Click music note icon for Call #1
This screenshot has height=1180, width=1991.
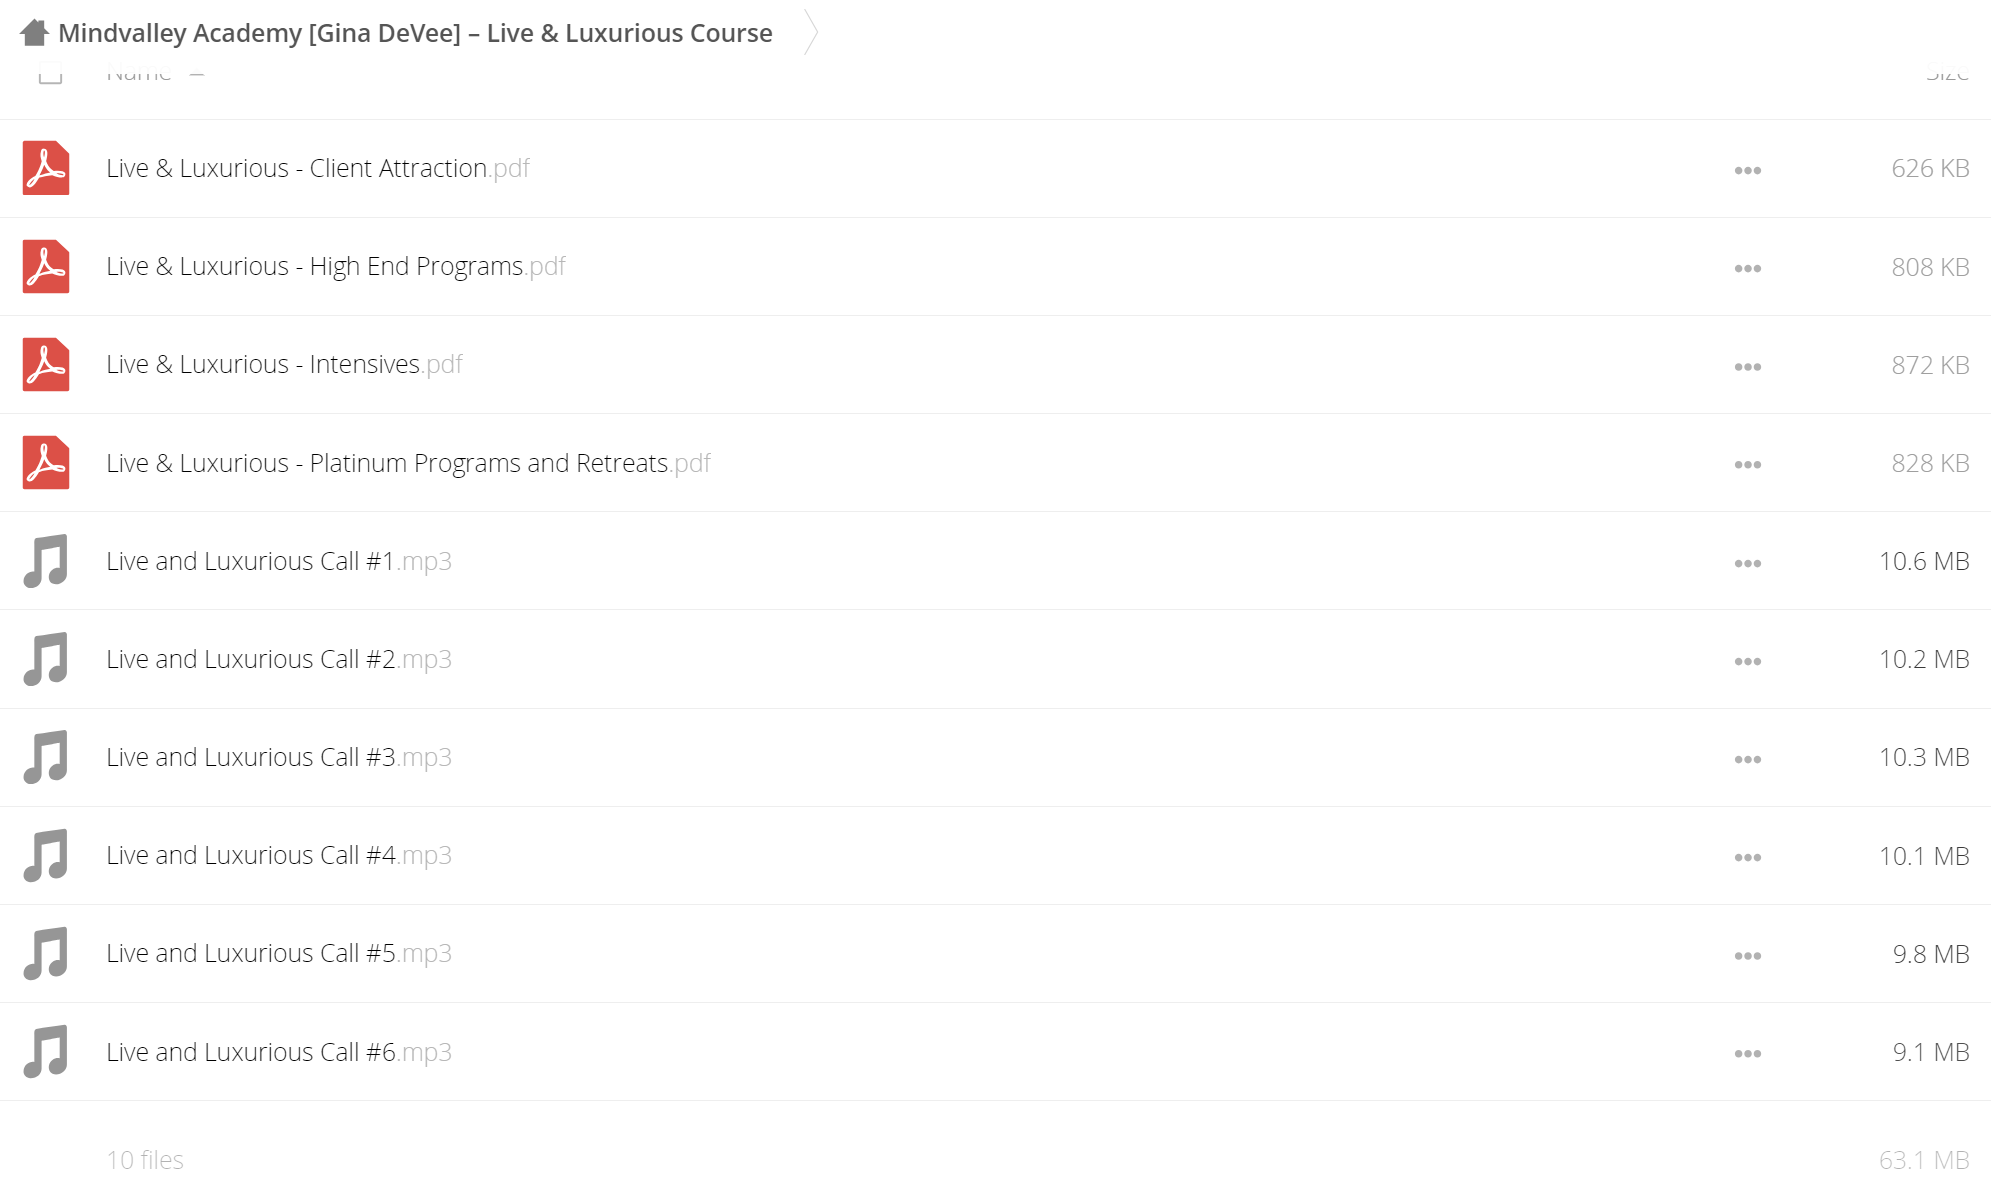click(46, 561)
